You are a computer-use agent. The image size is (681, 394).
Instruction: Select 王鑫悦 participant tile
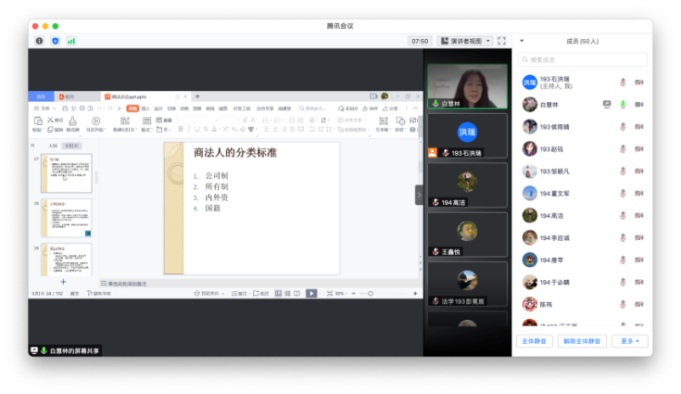tap(467, 235)
